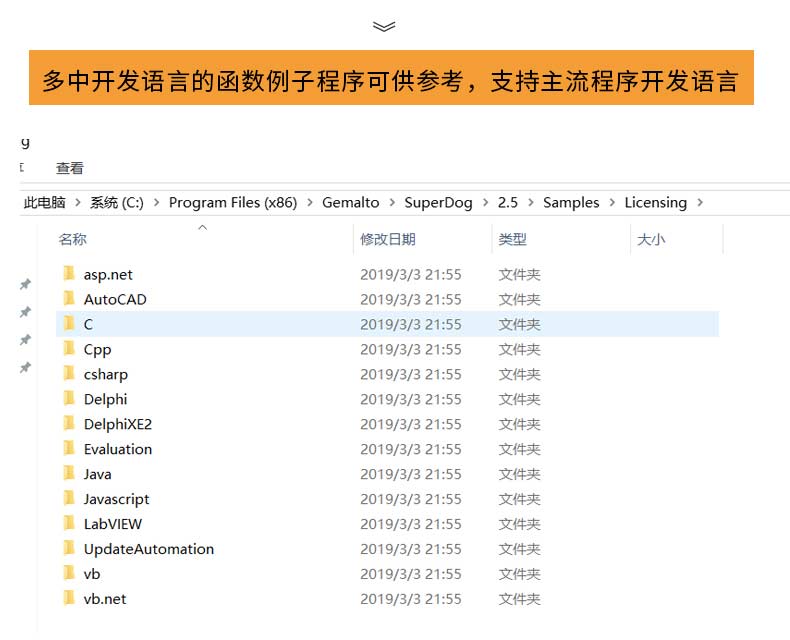Click the pin icon beside asp.net row
Viewport: 790px width, 640px height.
(x=25, y=284)
